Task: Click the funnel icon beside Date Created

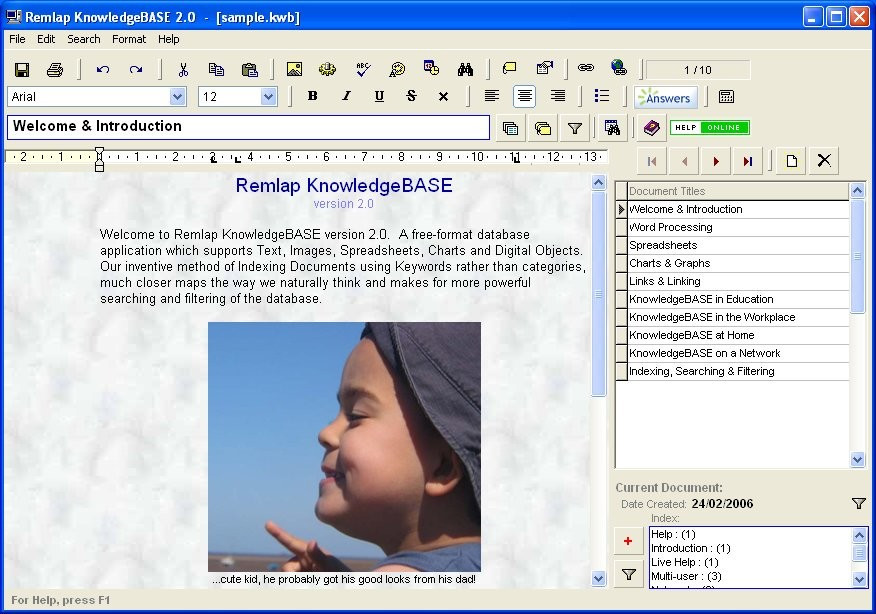Action: coord(859,503)
